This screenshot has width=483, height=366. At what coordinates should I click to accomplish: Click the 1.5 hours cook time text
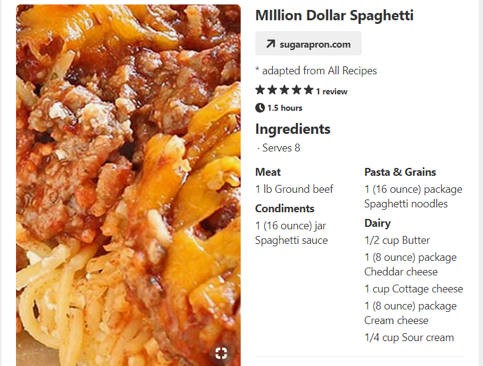click(285, 108)
